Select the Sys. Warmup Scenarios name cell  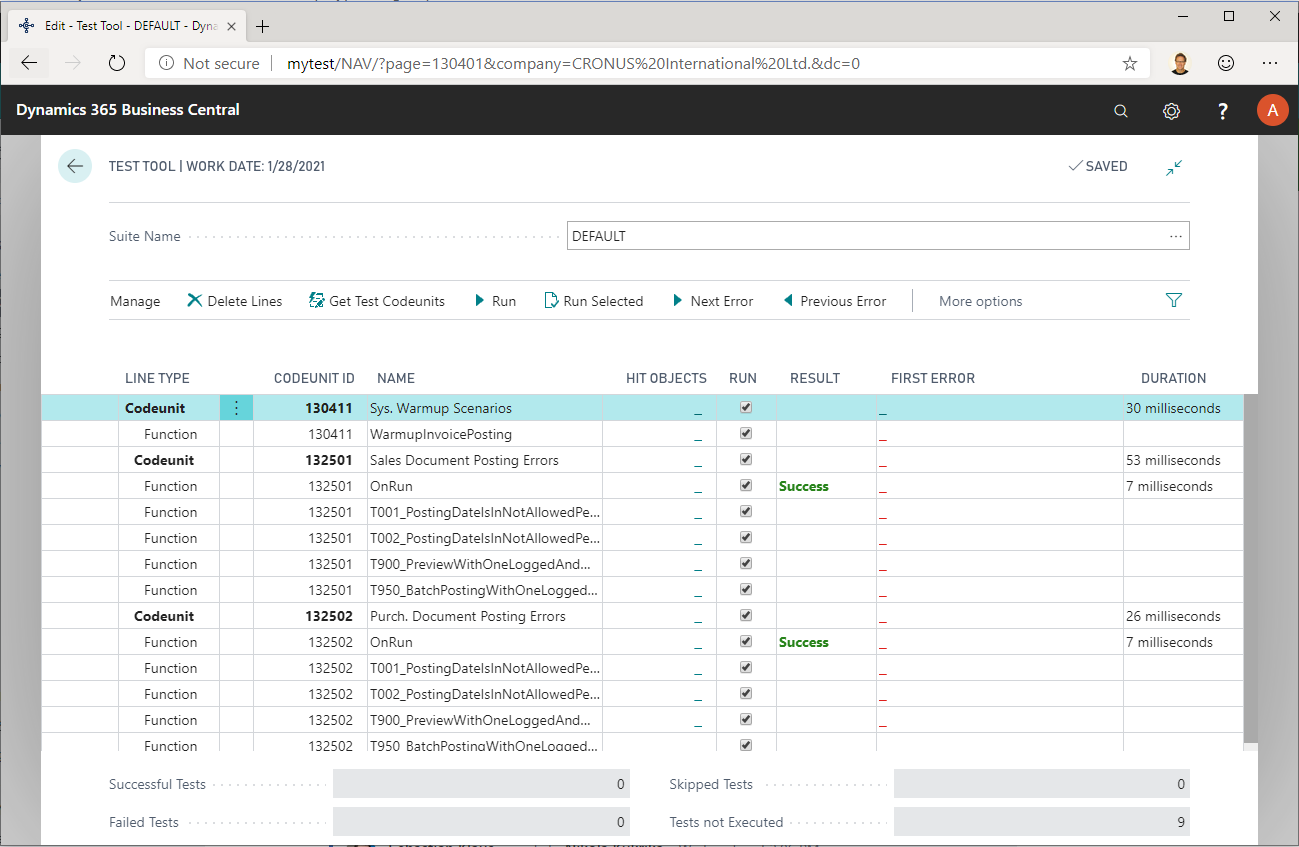pos(485,408)
